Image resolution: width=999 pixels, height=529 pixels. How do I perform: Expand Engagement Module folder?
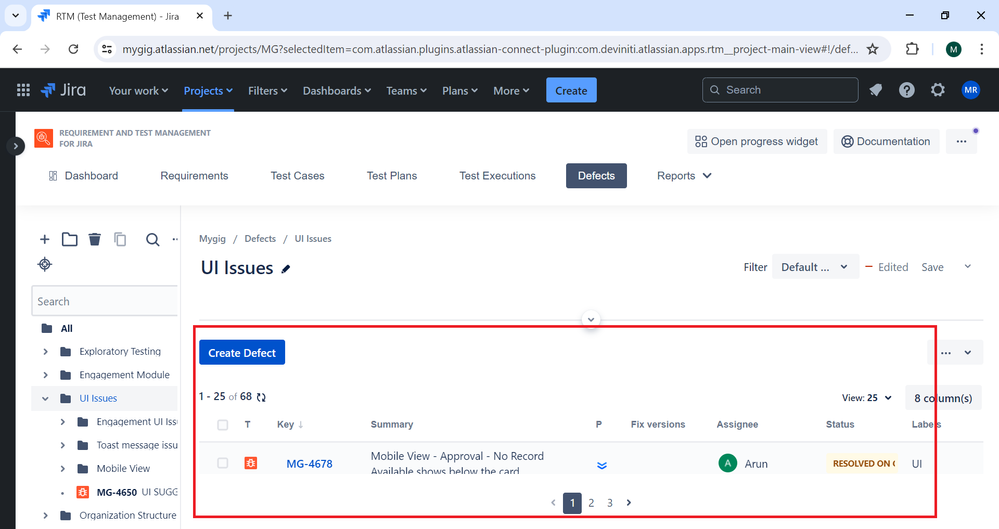(x=45, y=375)
